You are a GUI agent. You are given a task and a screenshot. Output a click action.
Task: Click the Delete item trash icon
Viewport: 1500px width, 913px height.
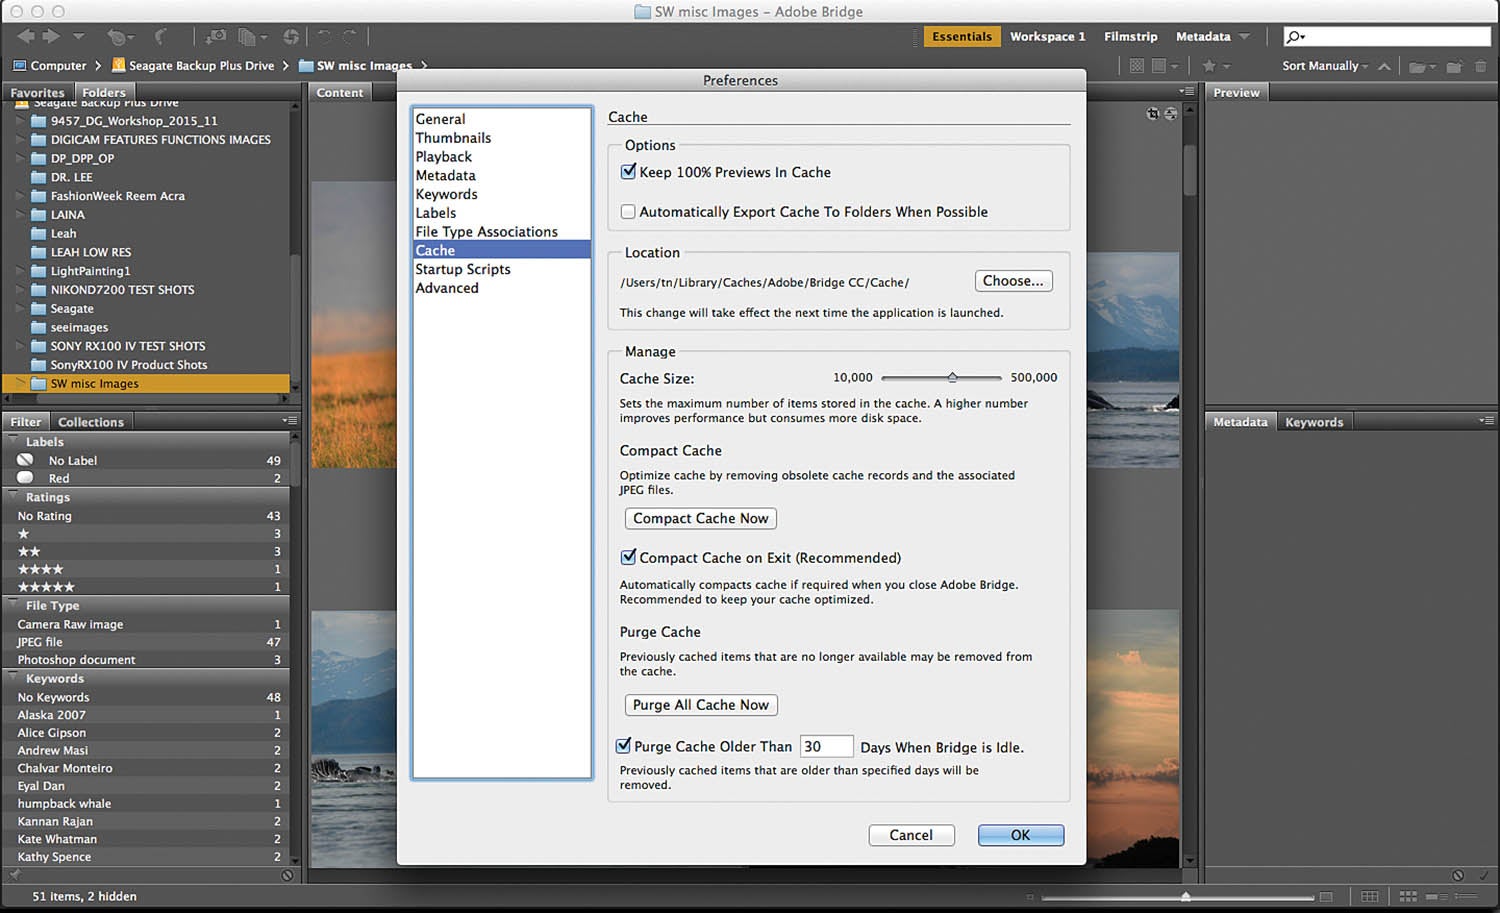pos(1482,66)
